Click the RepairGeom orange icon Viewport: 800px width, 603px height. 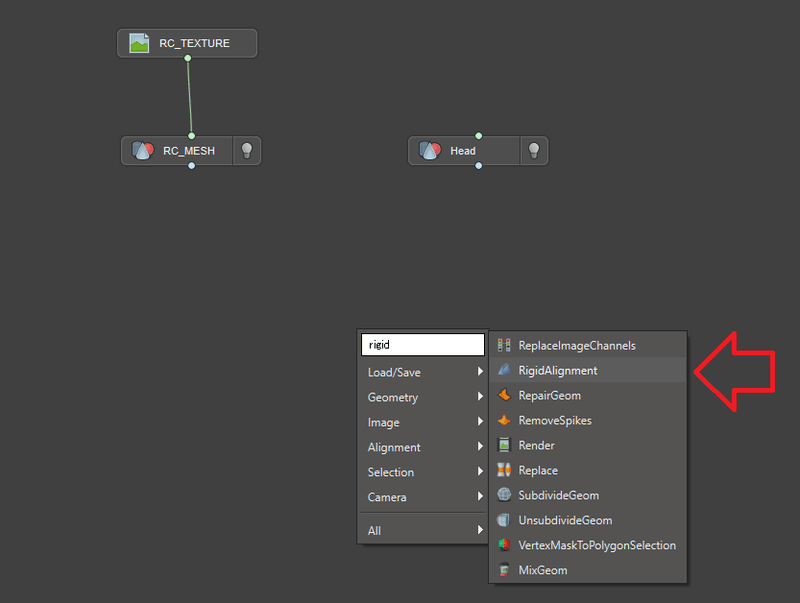[504, 395]
